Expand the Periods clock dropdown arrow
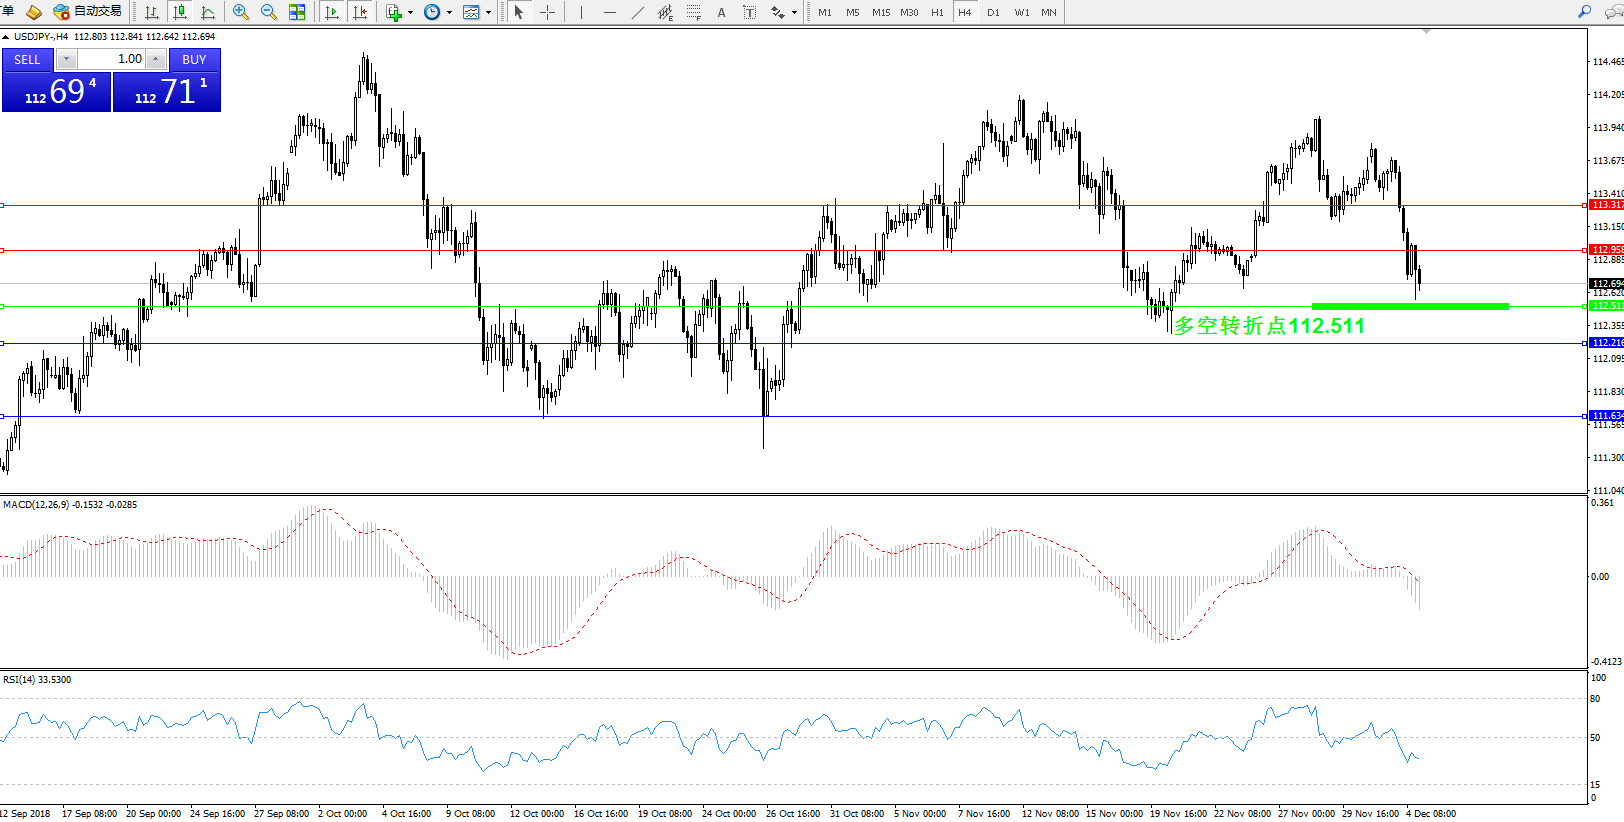Image resolution: width=1624 pixels, height=822 pixels. [x=449, y=13]
